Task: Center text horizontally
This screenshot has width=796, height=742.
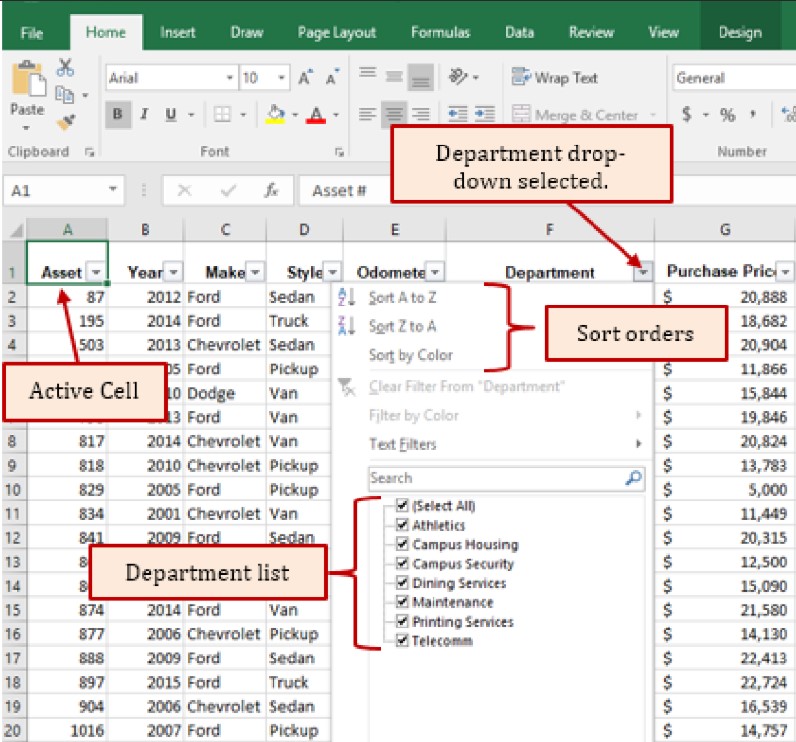Action: pos(394,114)
